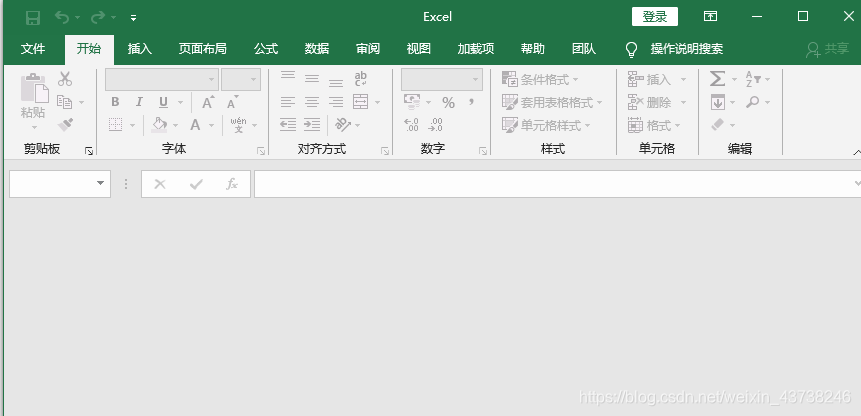Click the Borders icon
This screenshot has height=416, width=861.
coord(115,125)
